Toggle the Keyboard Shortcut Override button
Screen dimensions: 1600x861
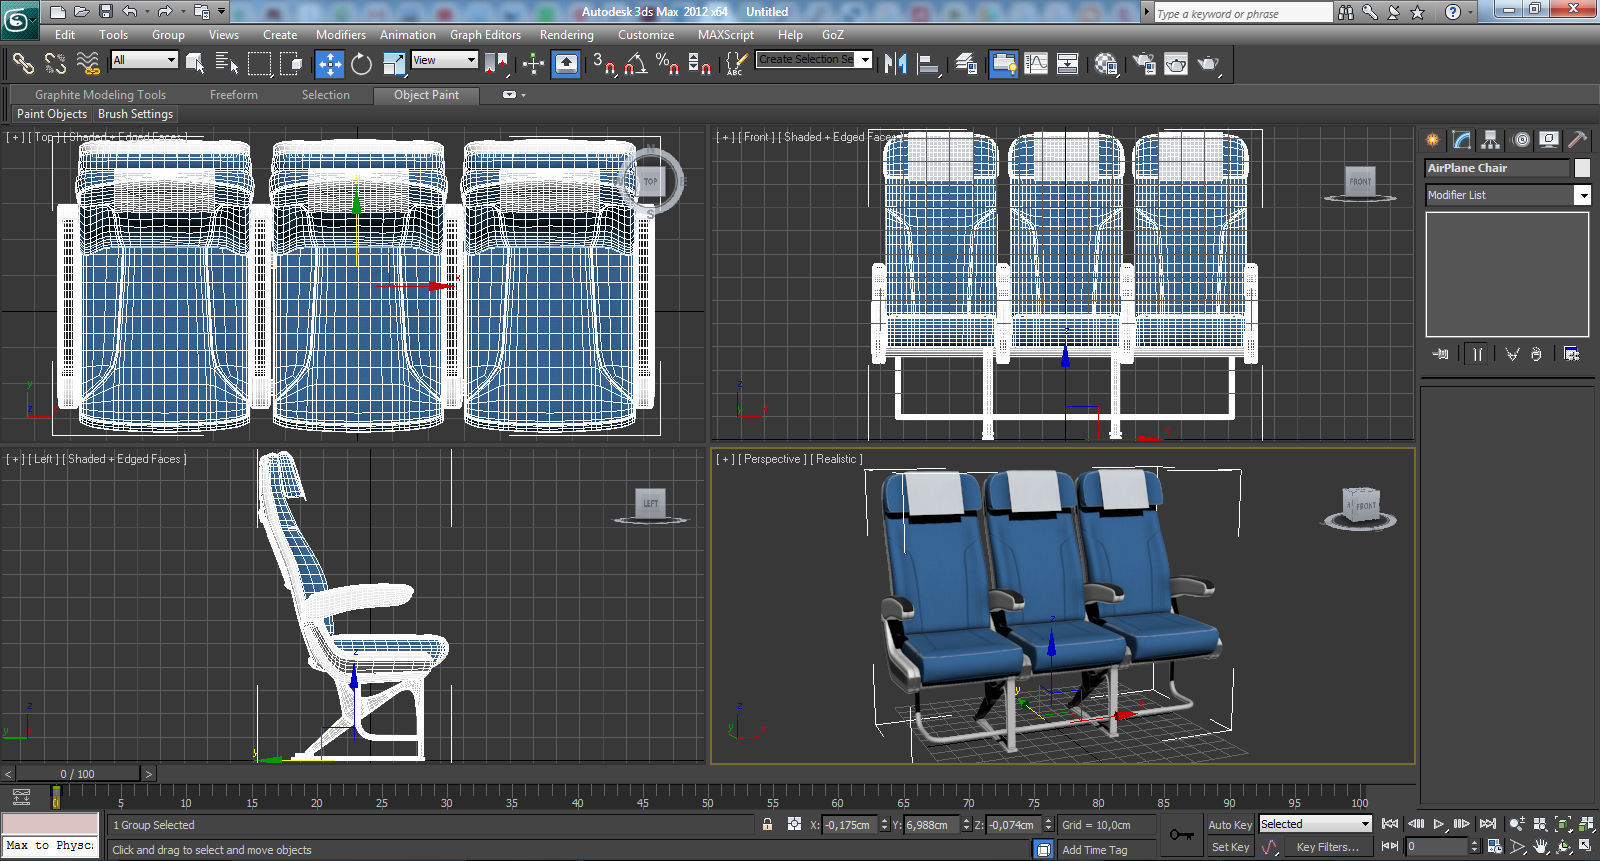(566, 64)
